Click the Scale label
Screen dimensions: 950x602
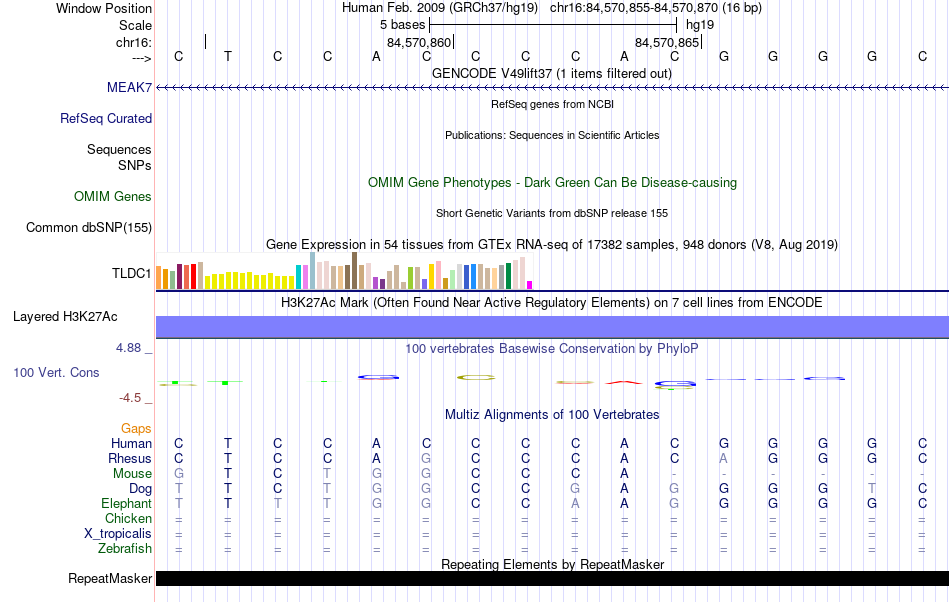(136, 25)
